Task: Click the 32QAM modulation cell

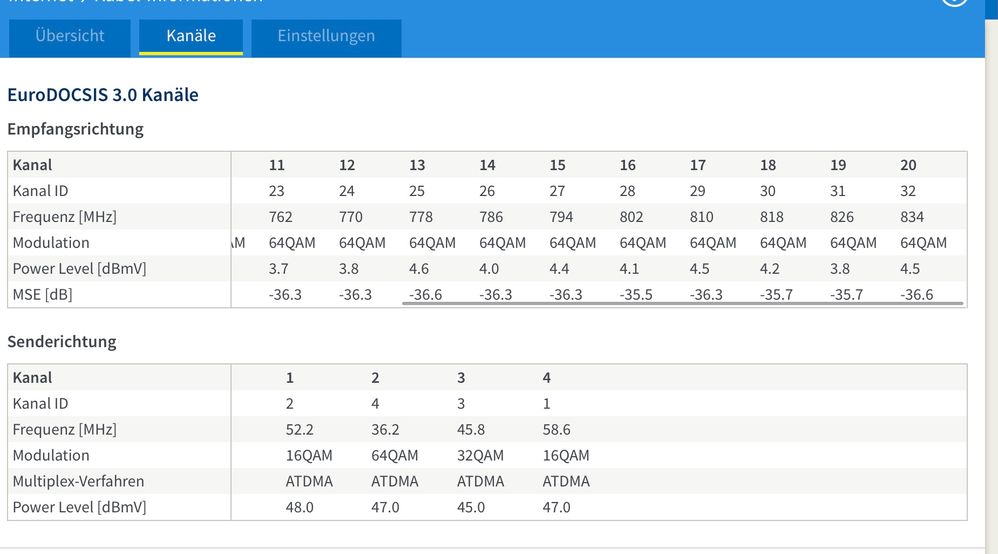Action: click(481, 456)
